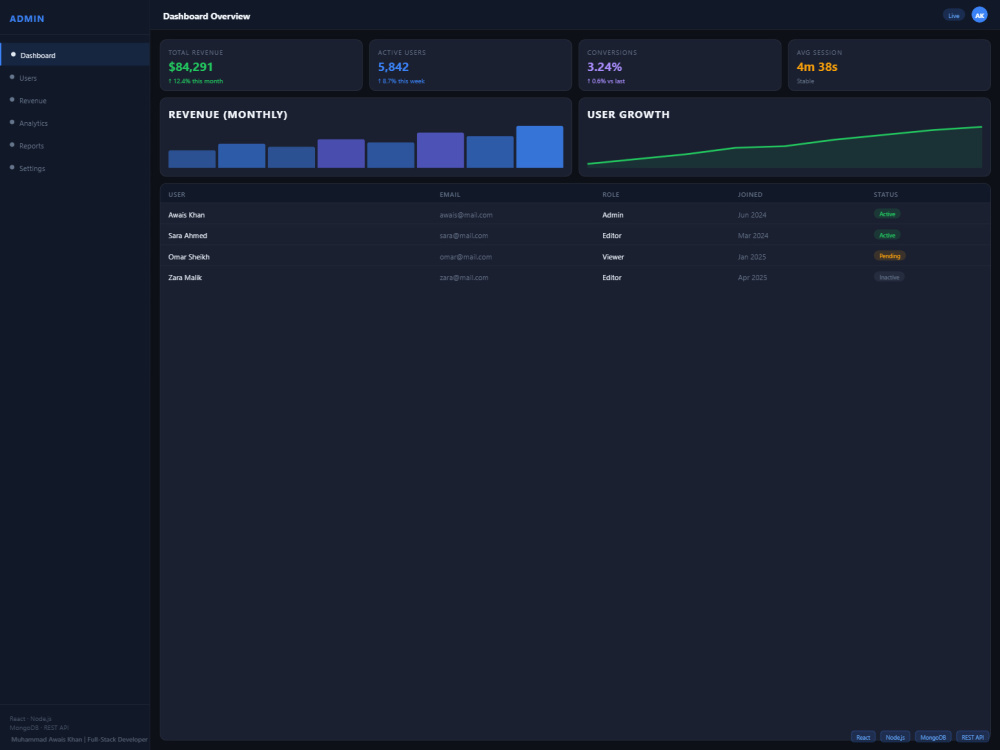This screenshot has height=750, width=1000.
Task: Click the MongoDB tag at bottom right
Action: 933,737
